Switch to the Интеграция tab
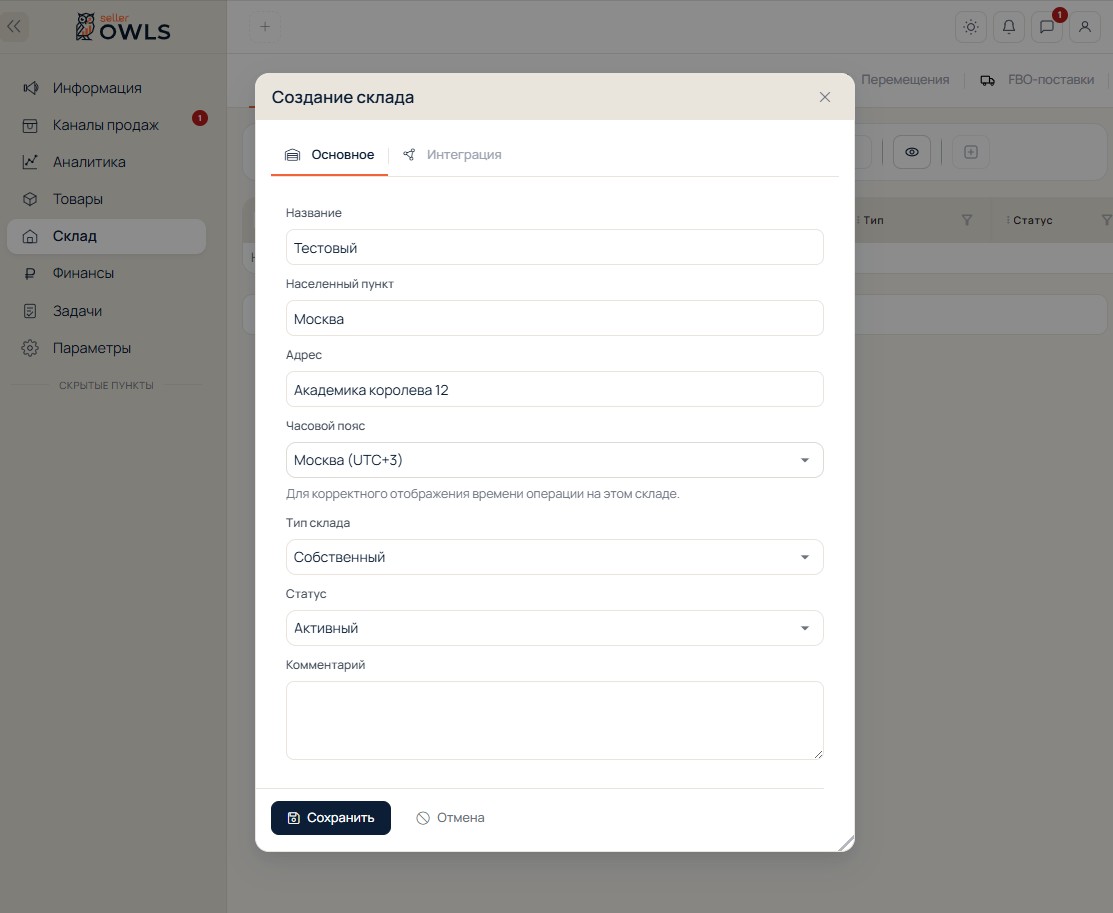 click(x=452, y=155)
